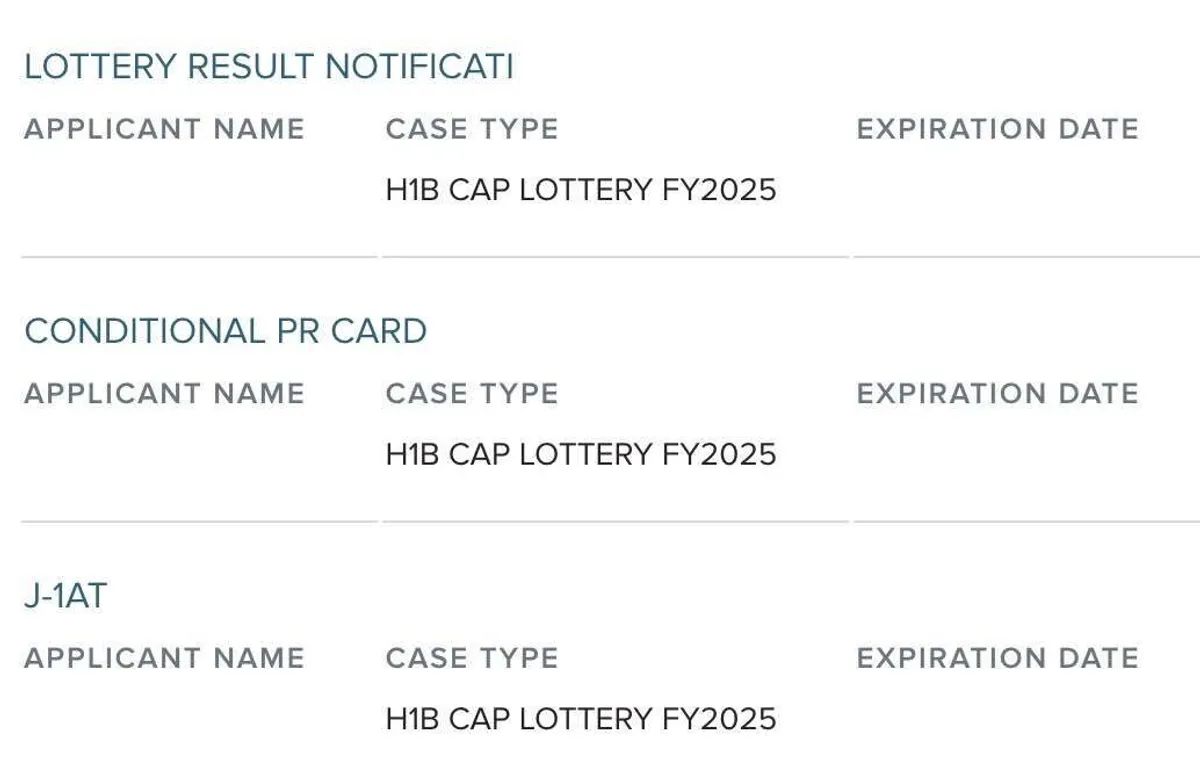The image size is (1200, 780).
Task: Open the Conditional PR Card entry
Action: (225, 331)
